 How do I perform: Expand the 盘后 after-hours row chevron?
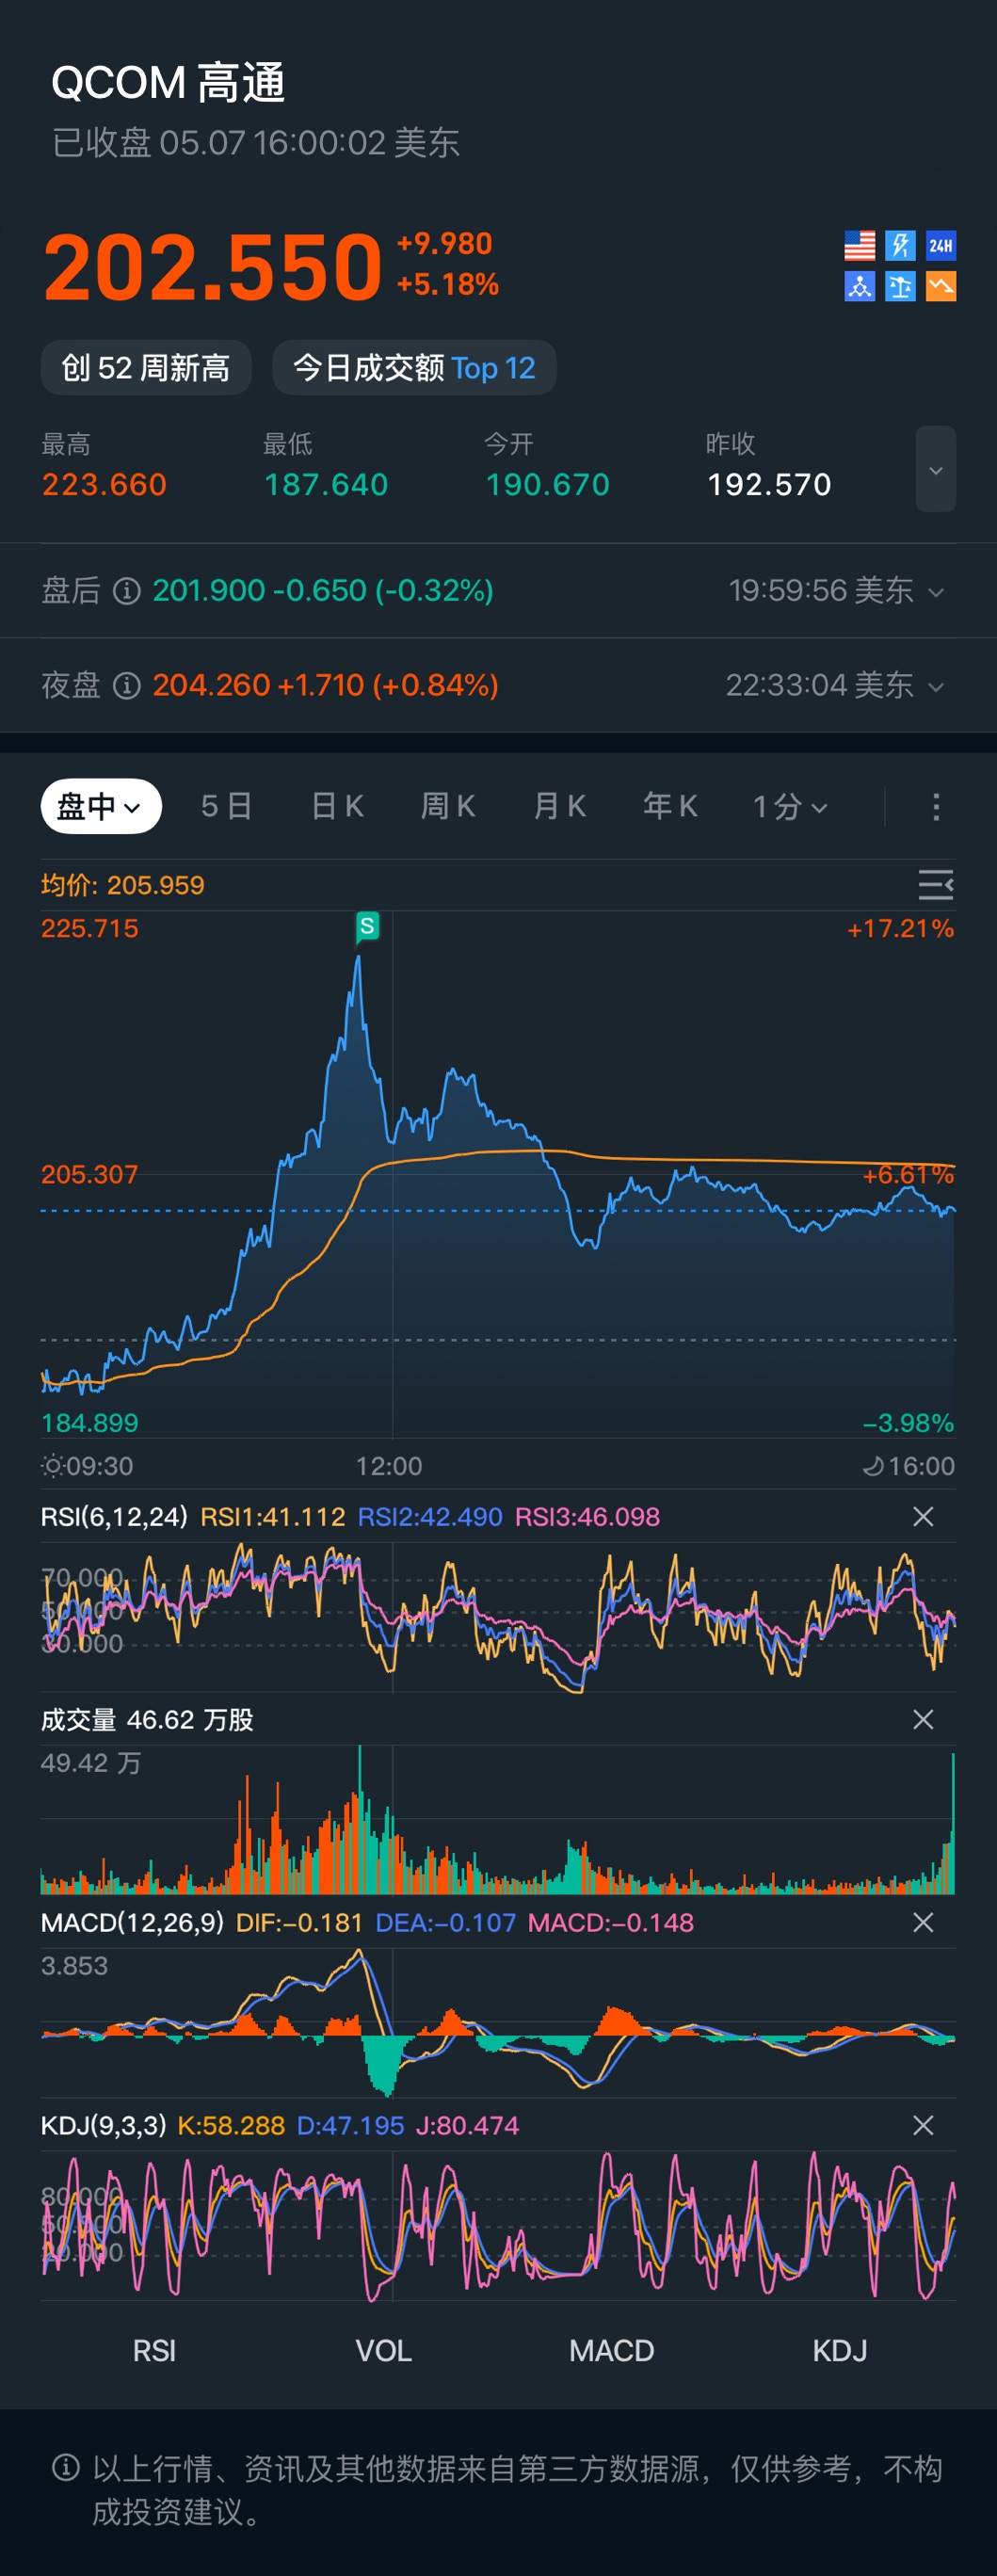936,592
